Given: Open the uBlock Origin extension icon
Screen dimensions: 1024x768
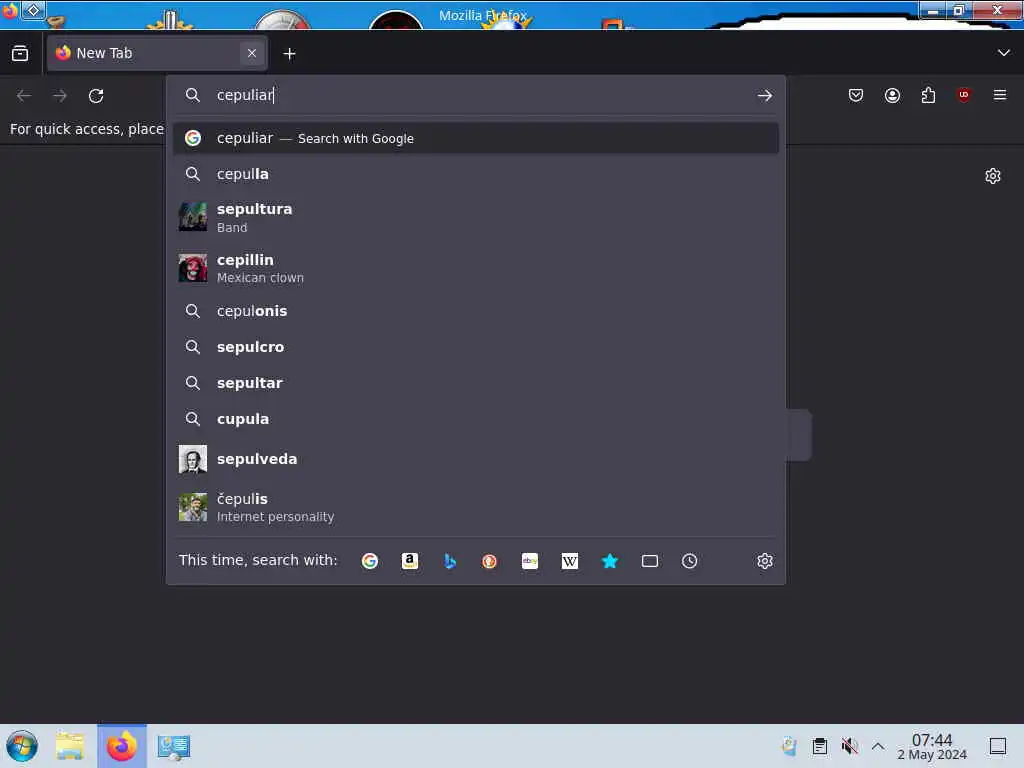Looking at the screenshot, I should 964,95.
